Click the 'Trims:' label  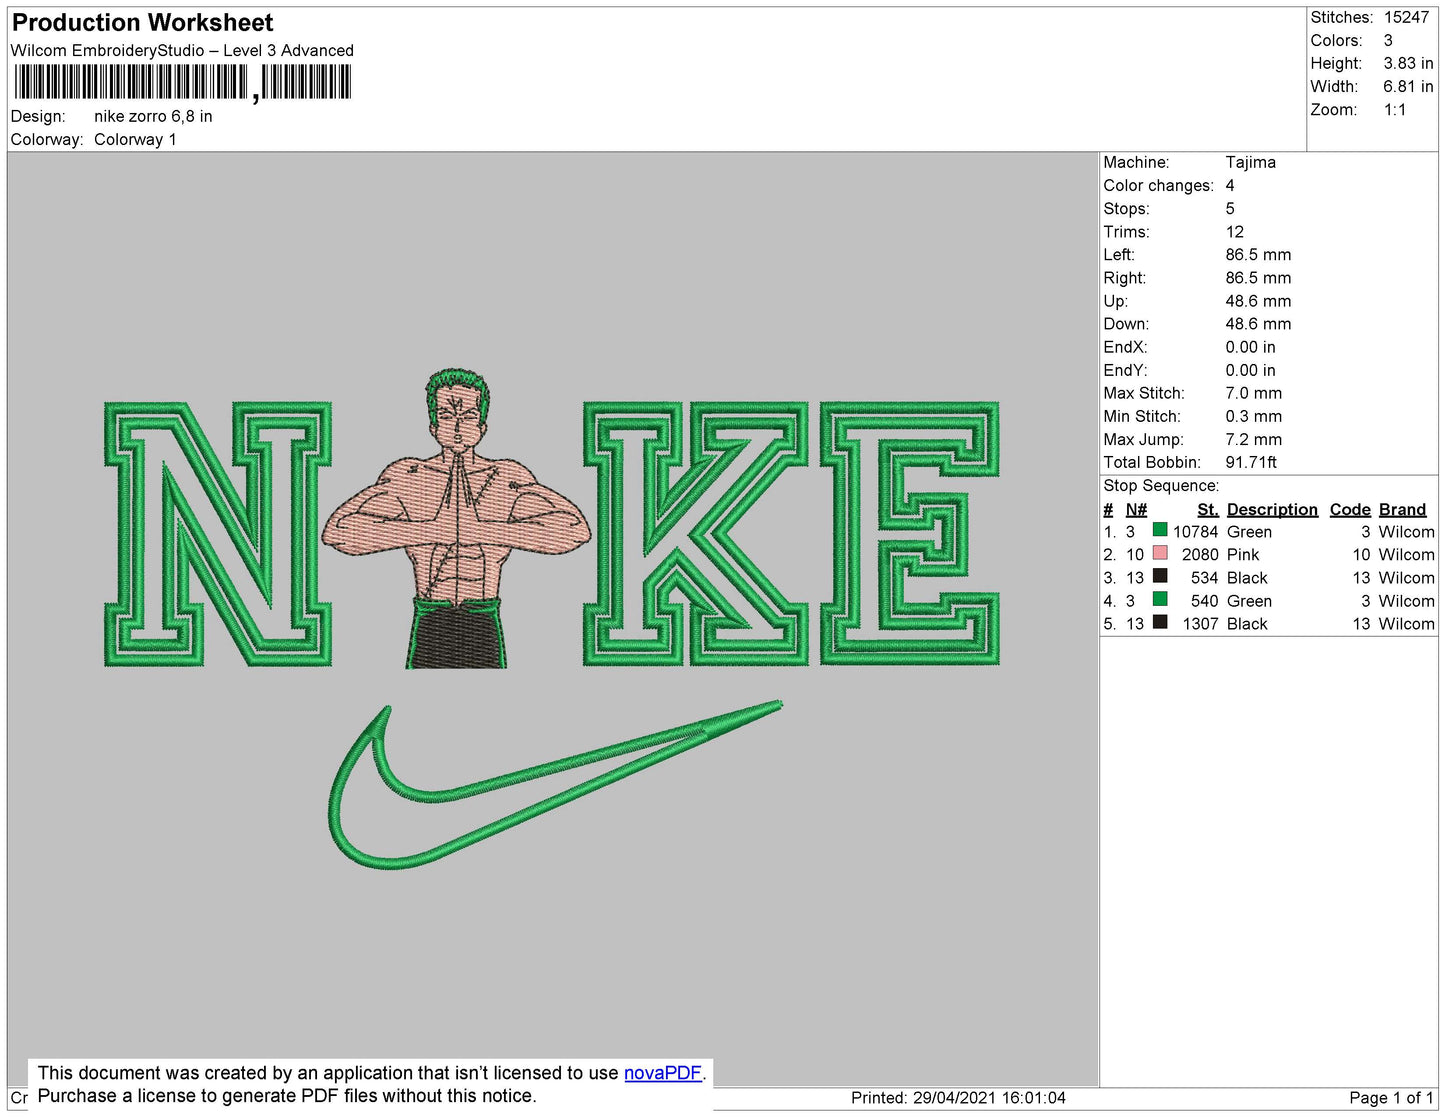(1126, 231)
